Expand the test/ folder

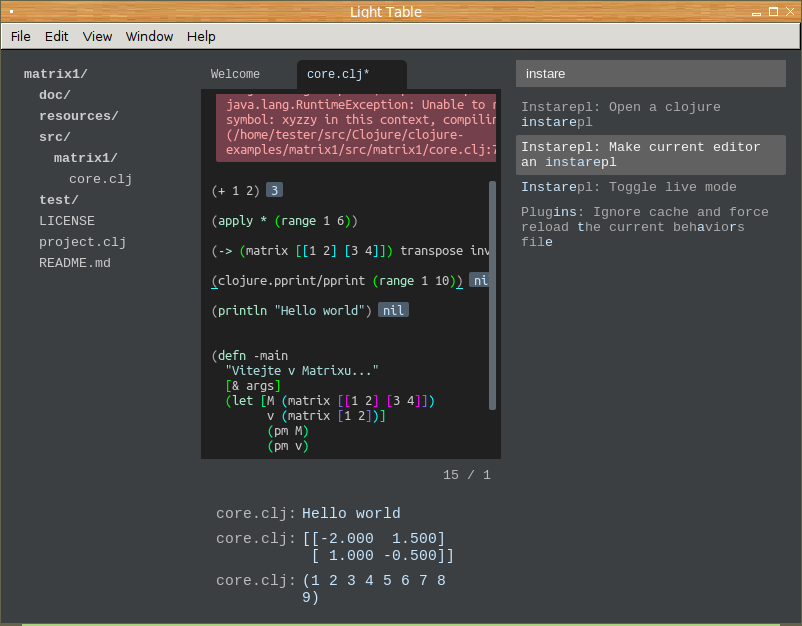click(58, 200)
